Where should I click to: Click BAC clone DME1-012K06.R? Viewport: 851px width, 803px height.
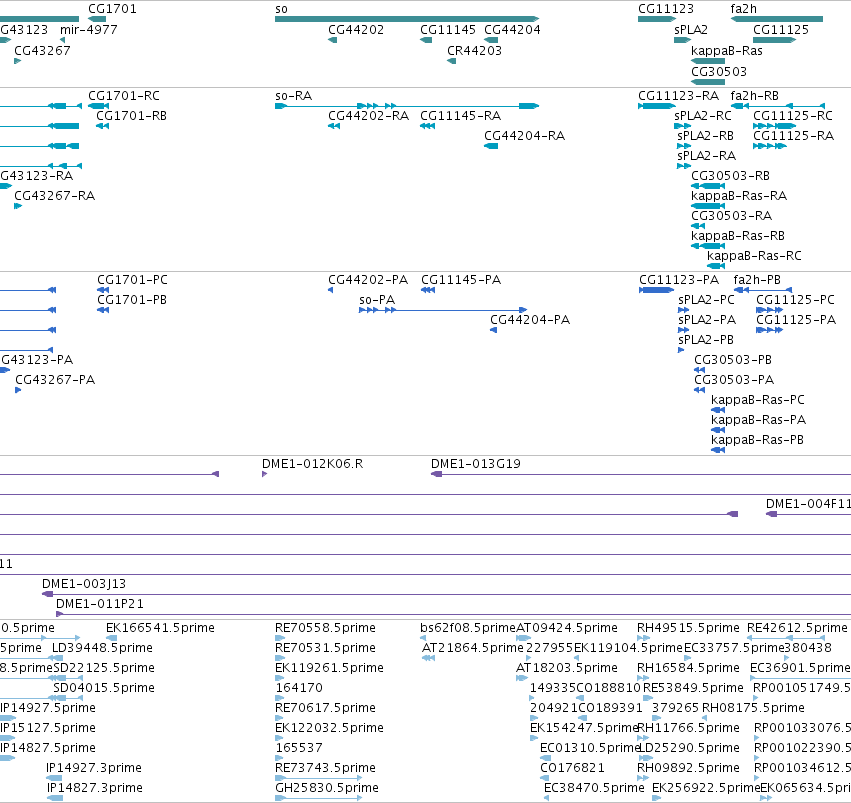click(313, 464)
